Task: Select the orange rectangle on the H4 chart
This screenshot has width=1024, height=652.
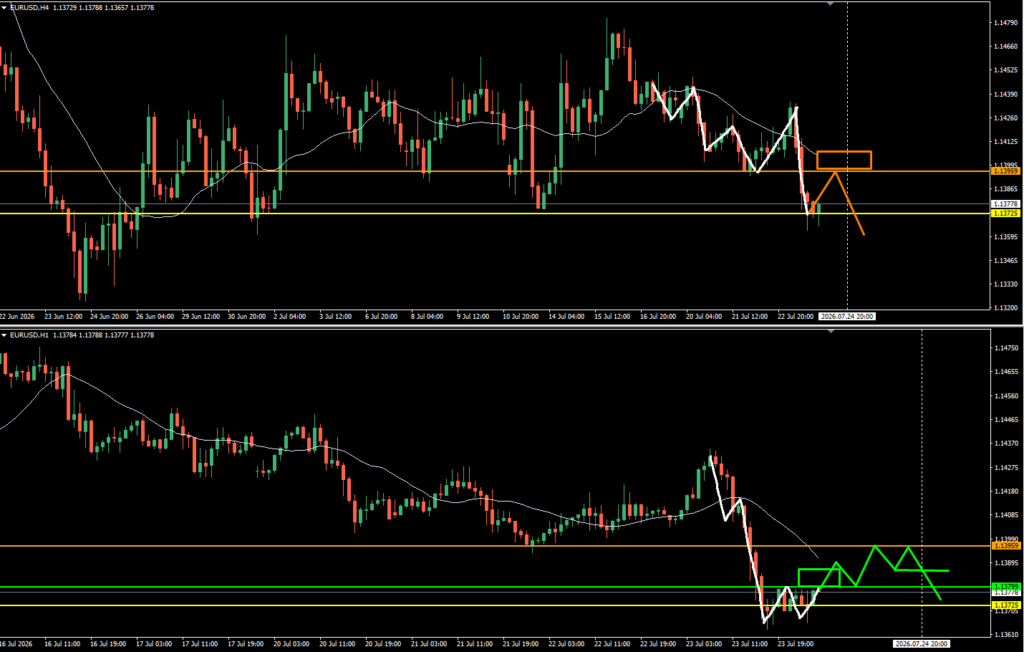Action: [x=844, y=160]
